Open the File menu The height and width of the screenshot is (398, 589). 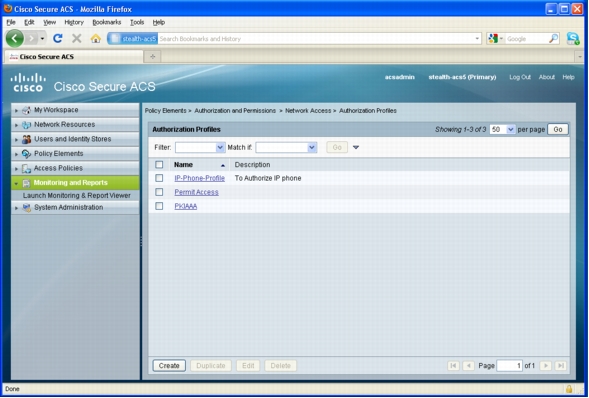tap(11, 22)
